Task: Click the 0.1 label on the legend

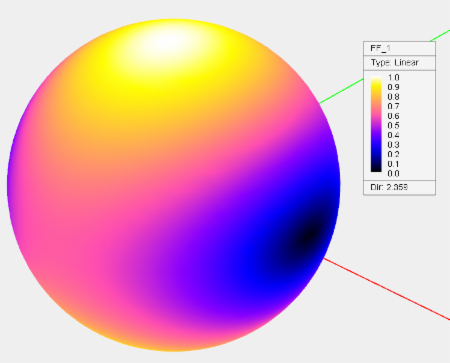Action: [x=393, y=164]
